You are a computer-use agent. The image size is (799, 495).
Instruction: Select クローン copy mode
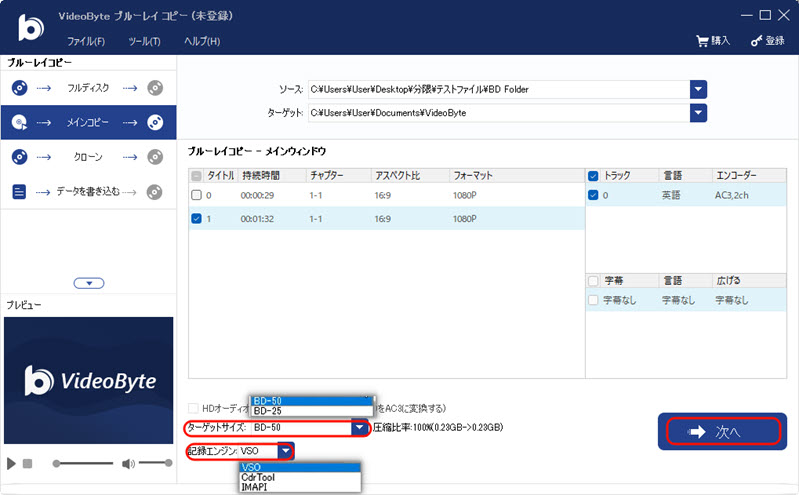88,157
